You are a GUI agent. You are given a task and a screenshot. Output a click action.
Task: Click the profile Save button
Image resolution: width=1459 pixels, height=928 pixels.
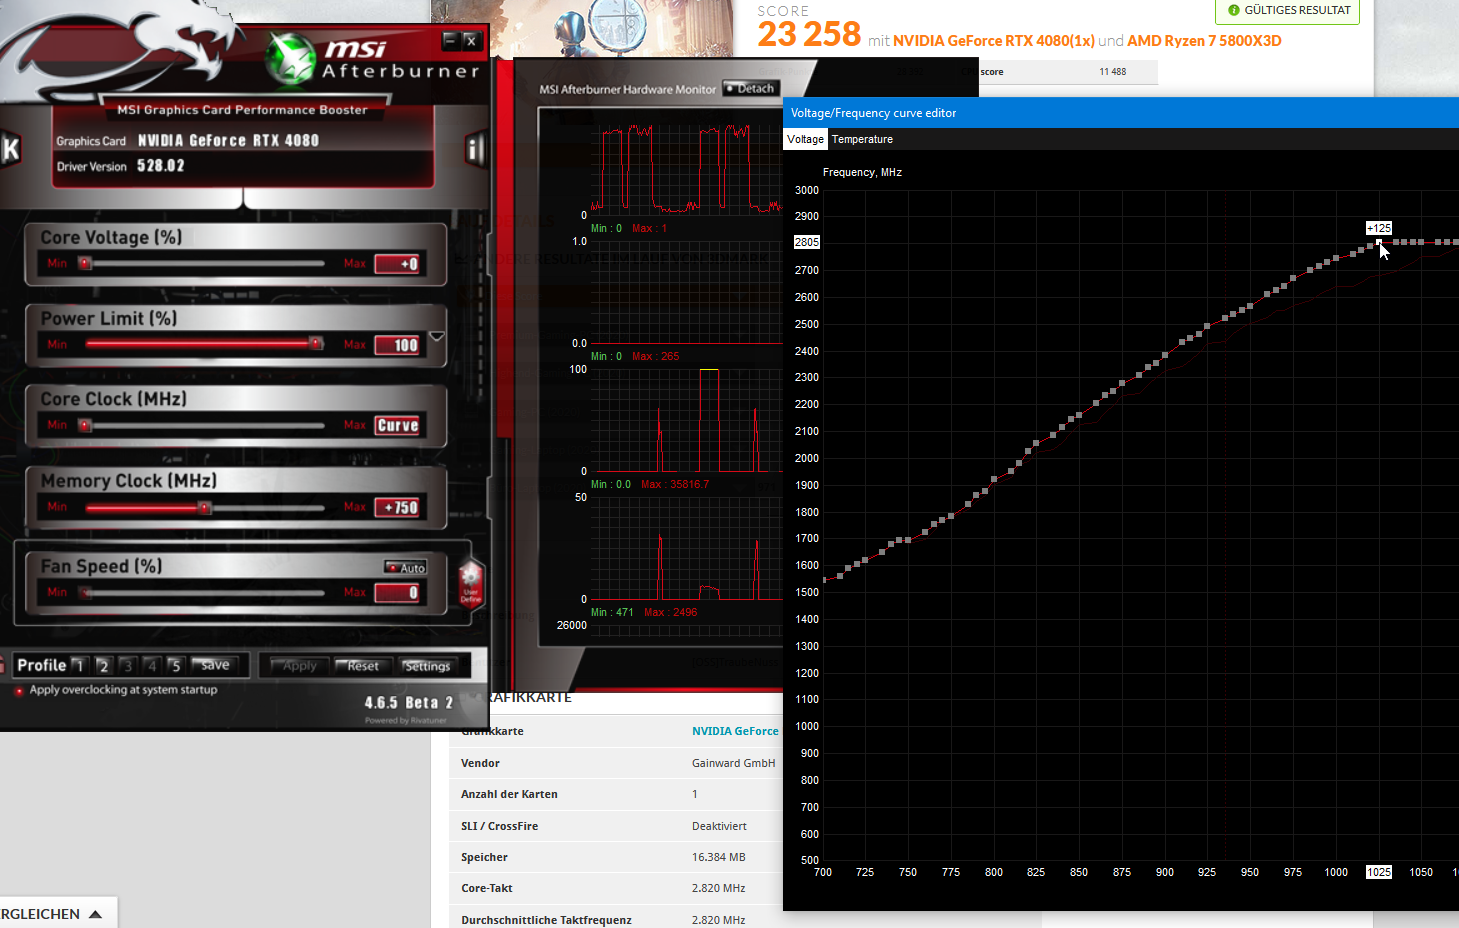[x=213, y=665]
